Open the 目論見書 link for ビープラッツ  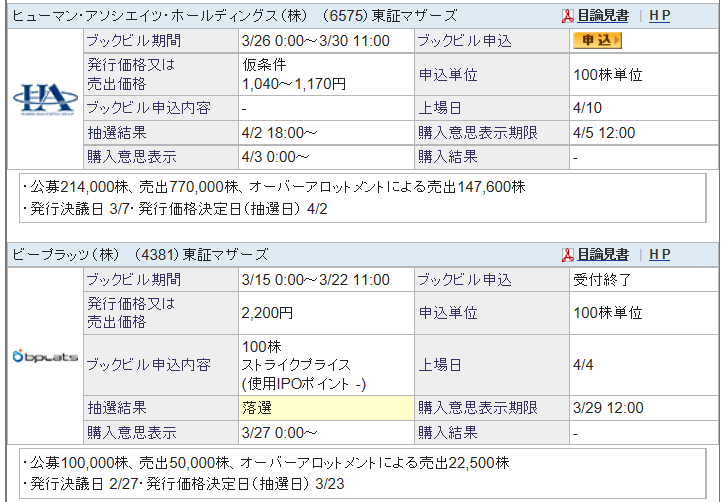coord(603,254)
